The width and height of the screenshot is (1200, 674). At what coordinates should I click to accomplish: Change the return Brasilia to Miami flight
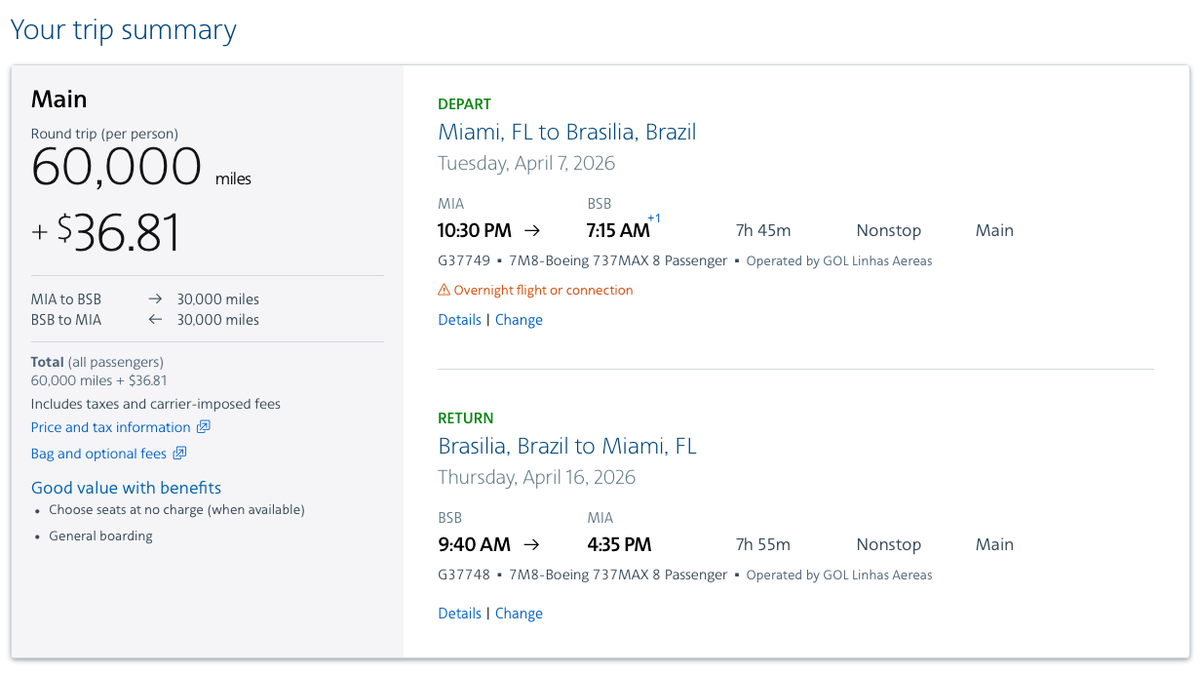519,614
